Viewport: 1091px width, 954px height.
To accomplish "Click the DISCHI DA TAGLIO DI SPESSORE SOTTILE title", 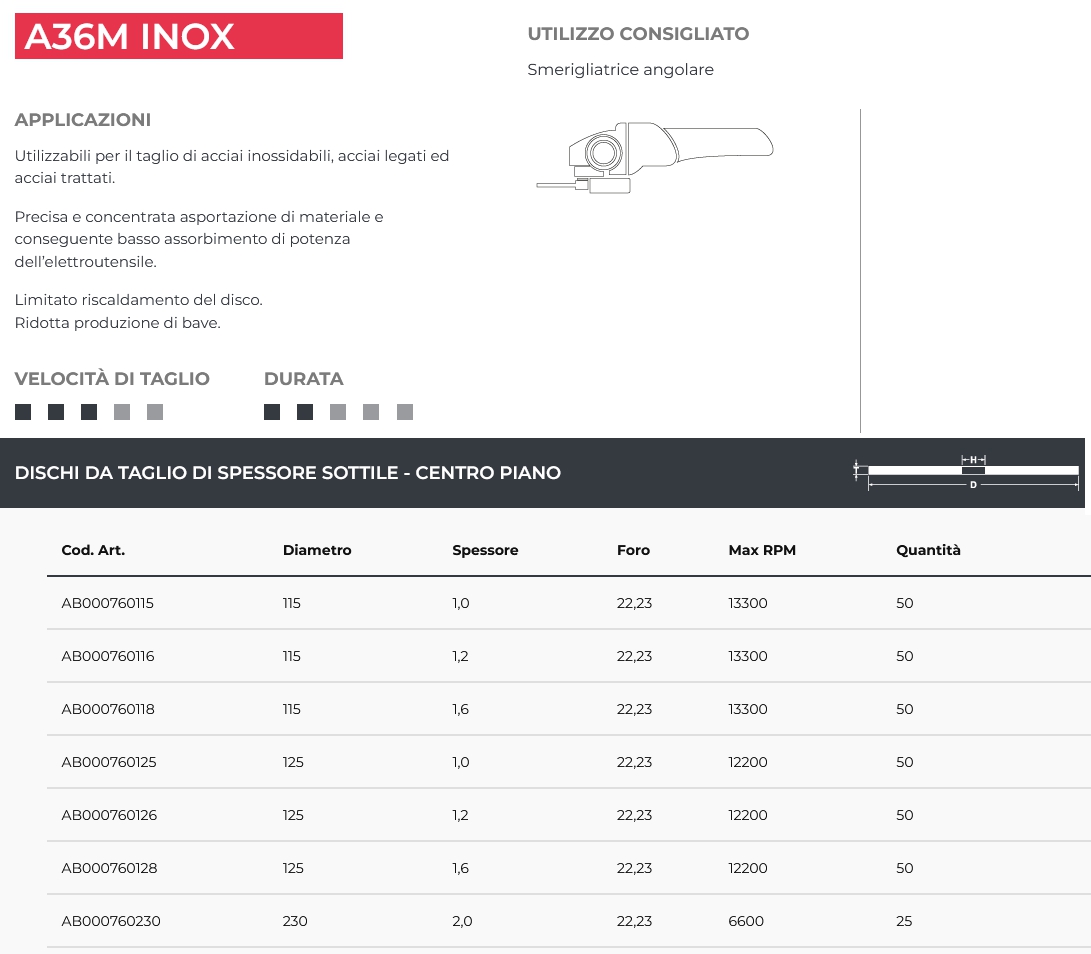I will 287,472.
